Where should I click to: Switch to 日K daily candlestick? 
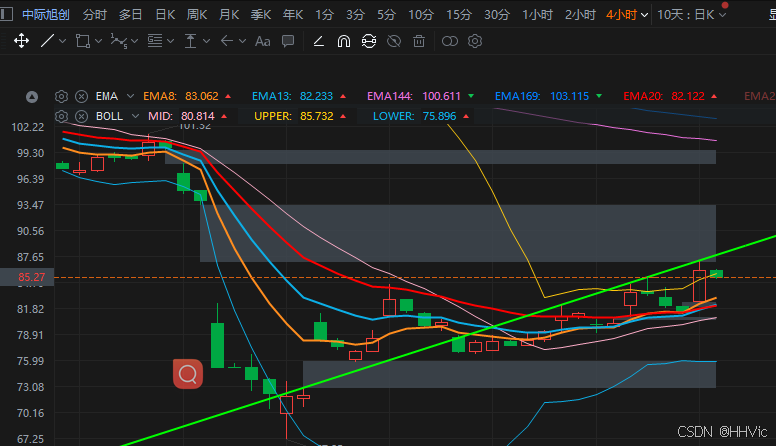pyautogui.click(x=165, y=15)
